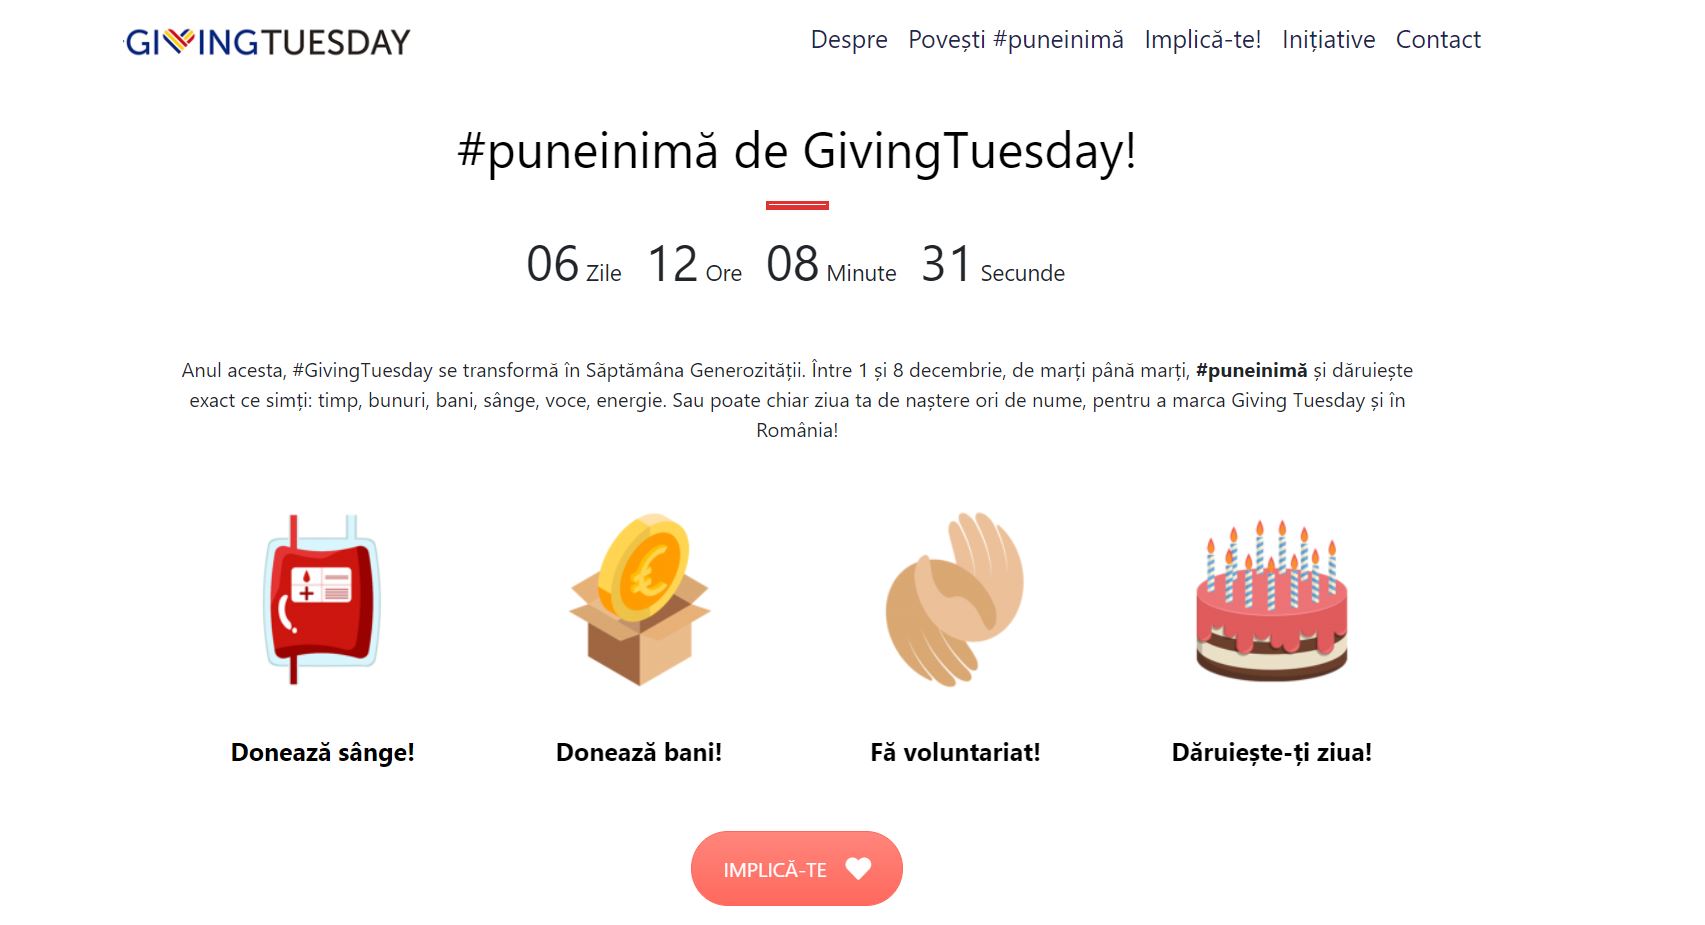Click the days countdown number
The height and width of the screenshot is (925, 1705).
553,265
